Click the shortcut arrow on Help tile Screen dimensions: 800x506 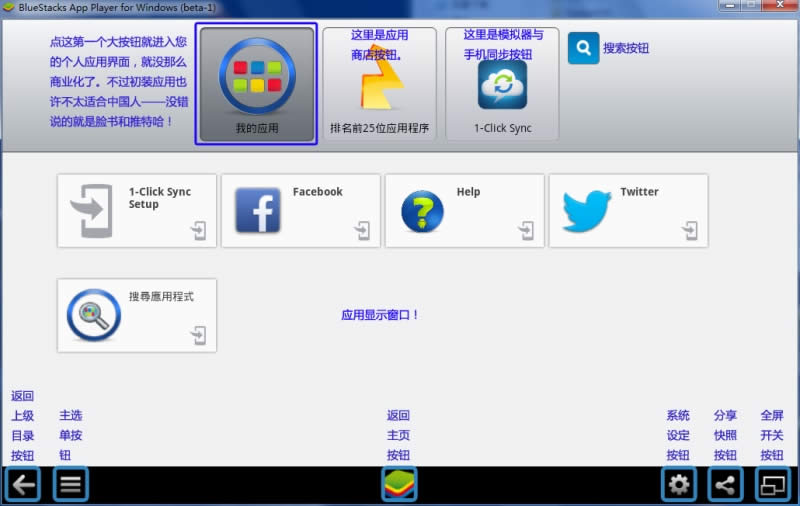pos(526,231)
